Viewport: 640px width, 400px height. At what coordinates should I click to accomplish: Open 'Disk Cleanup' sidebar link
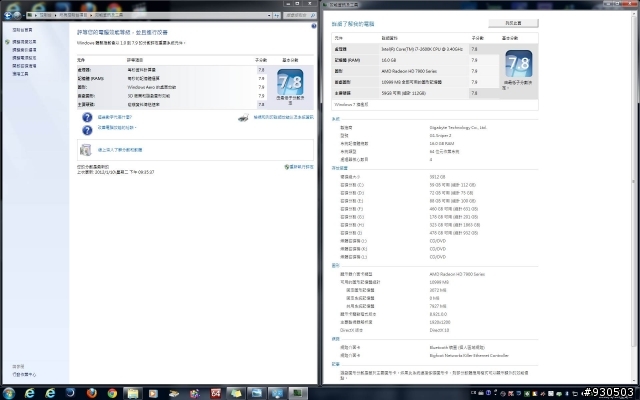(x=24, y=66)
